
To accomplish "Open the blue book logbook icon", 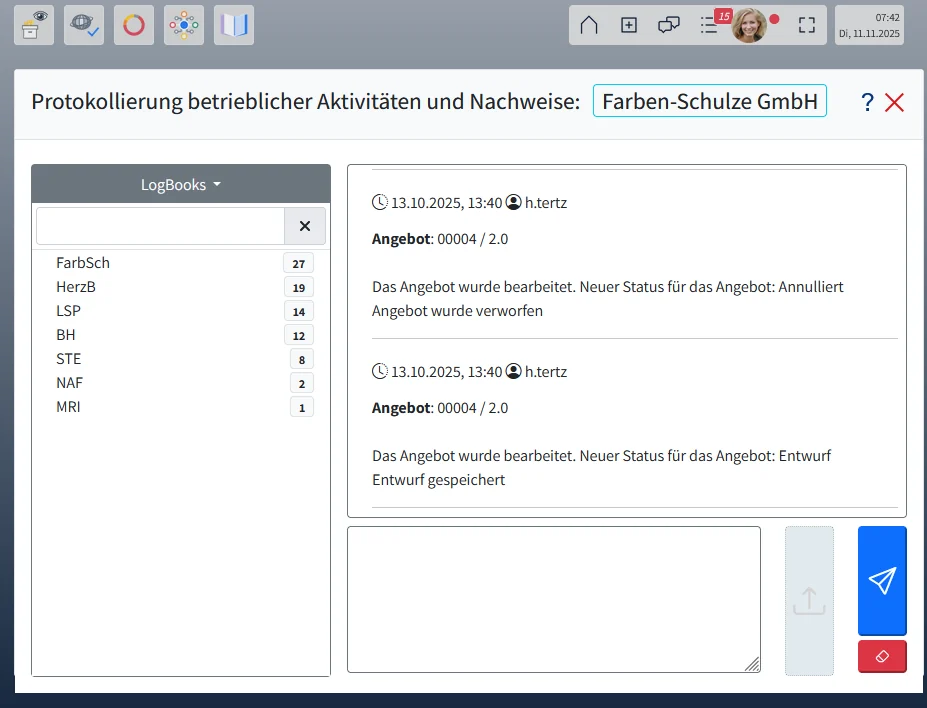I will (232, 24).
